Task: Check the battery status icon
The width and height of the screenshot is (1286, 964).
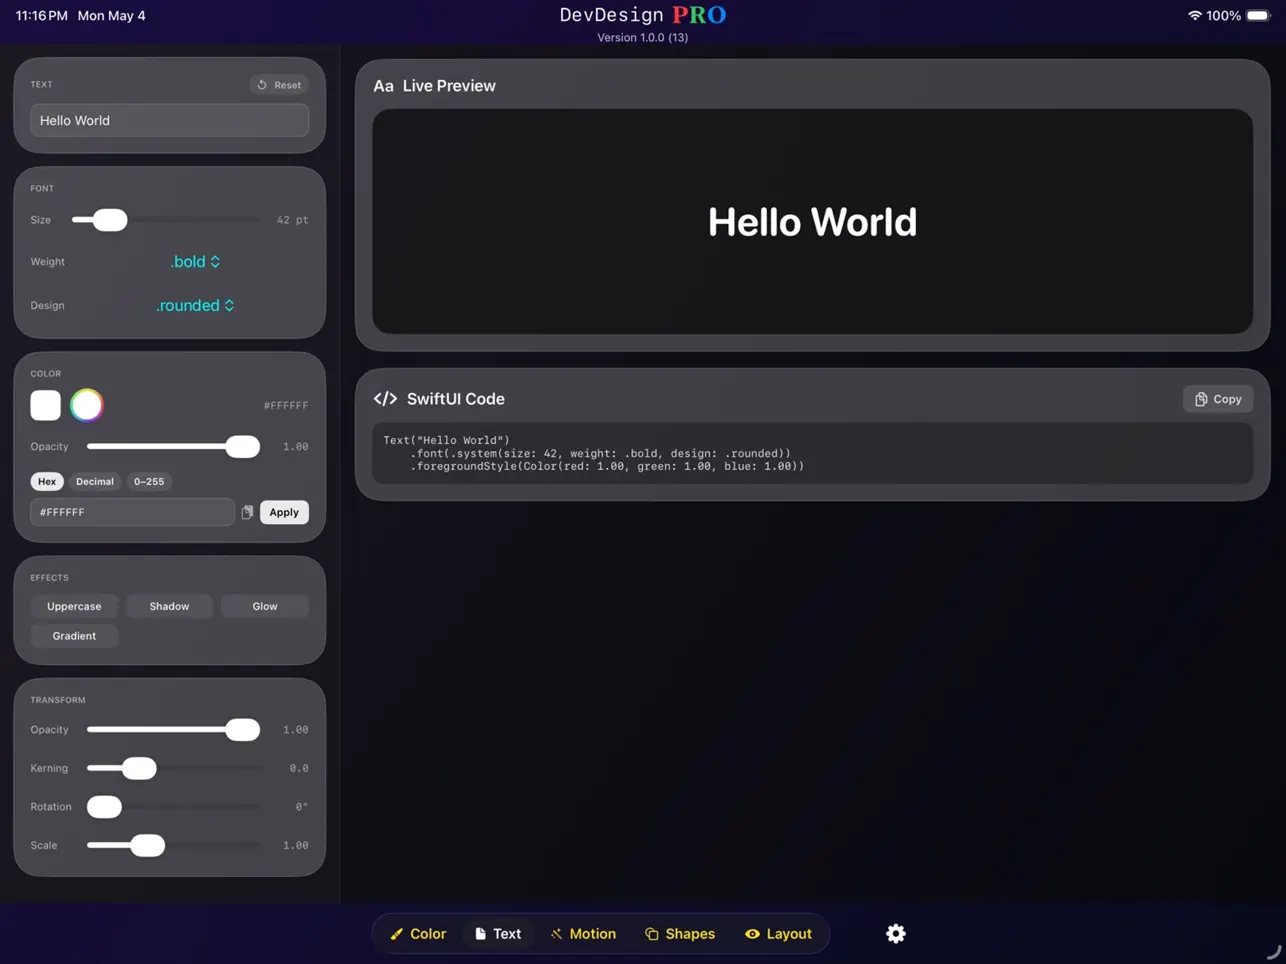Action: (1259, 16)
